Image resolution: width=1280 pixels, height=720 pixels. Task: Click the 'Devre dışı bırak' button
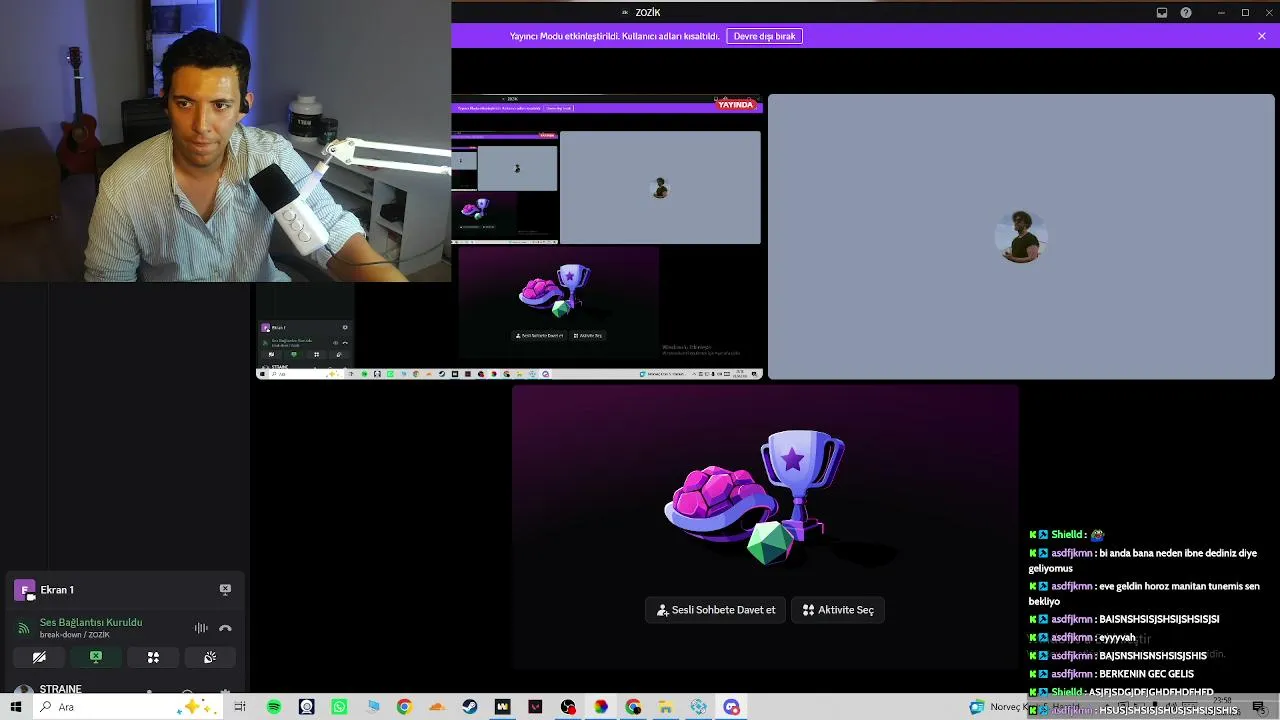[764, 36]
